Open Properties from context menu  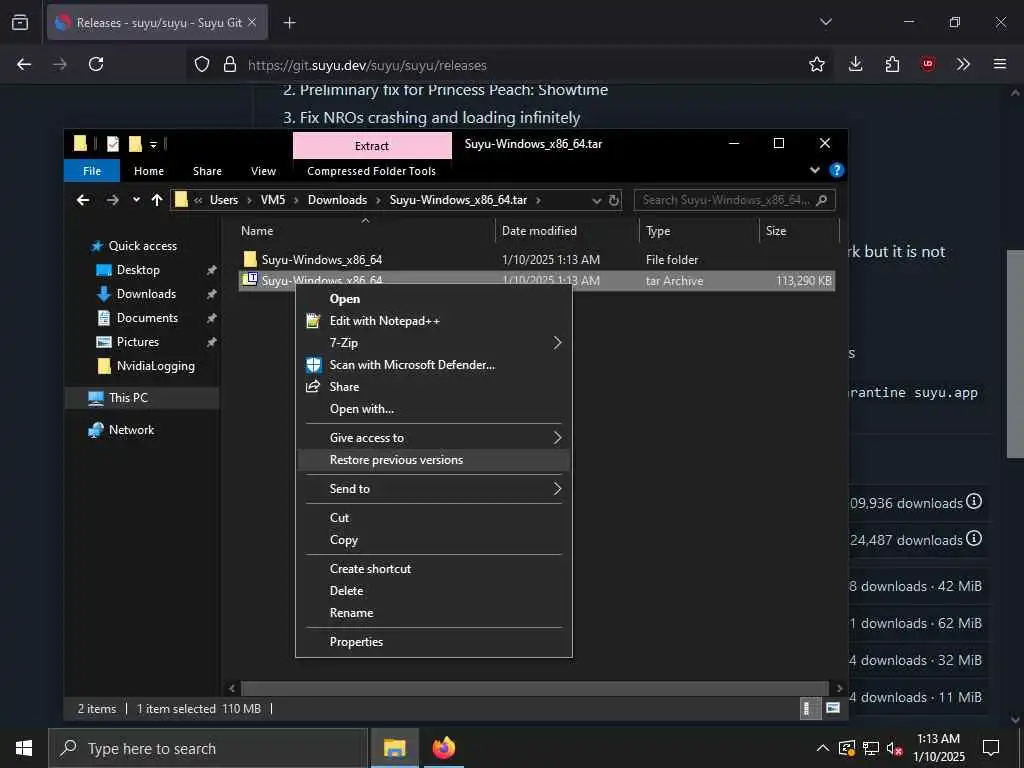click(x=434, y=641)
